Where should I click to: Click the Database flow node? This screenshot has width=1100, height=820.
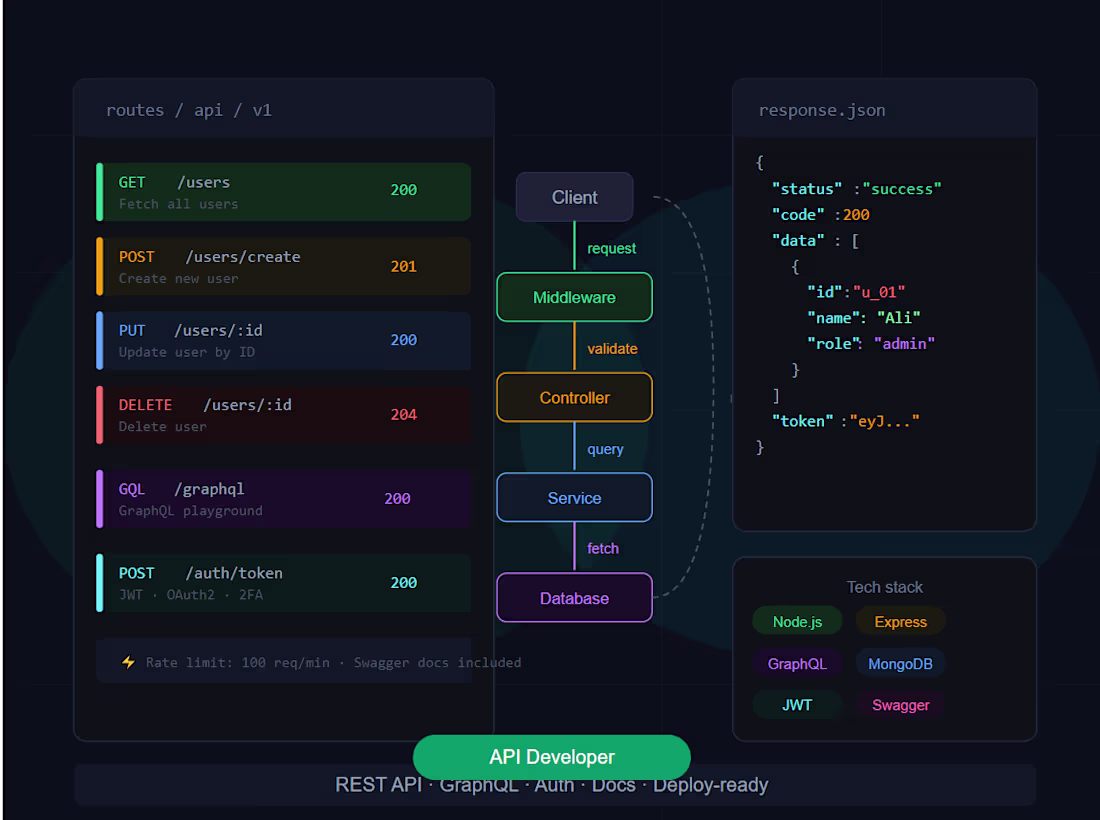click(x=575, y=598)
